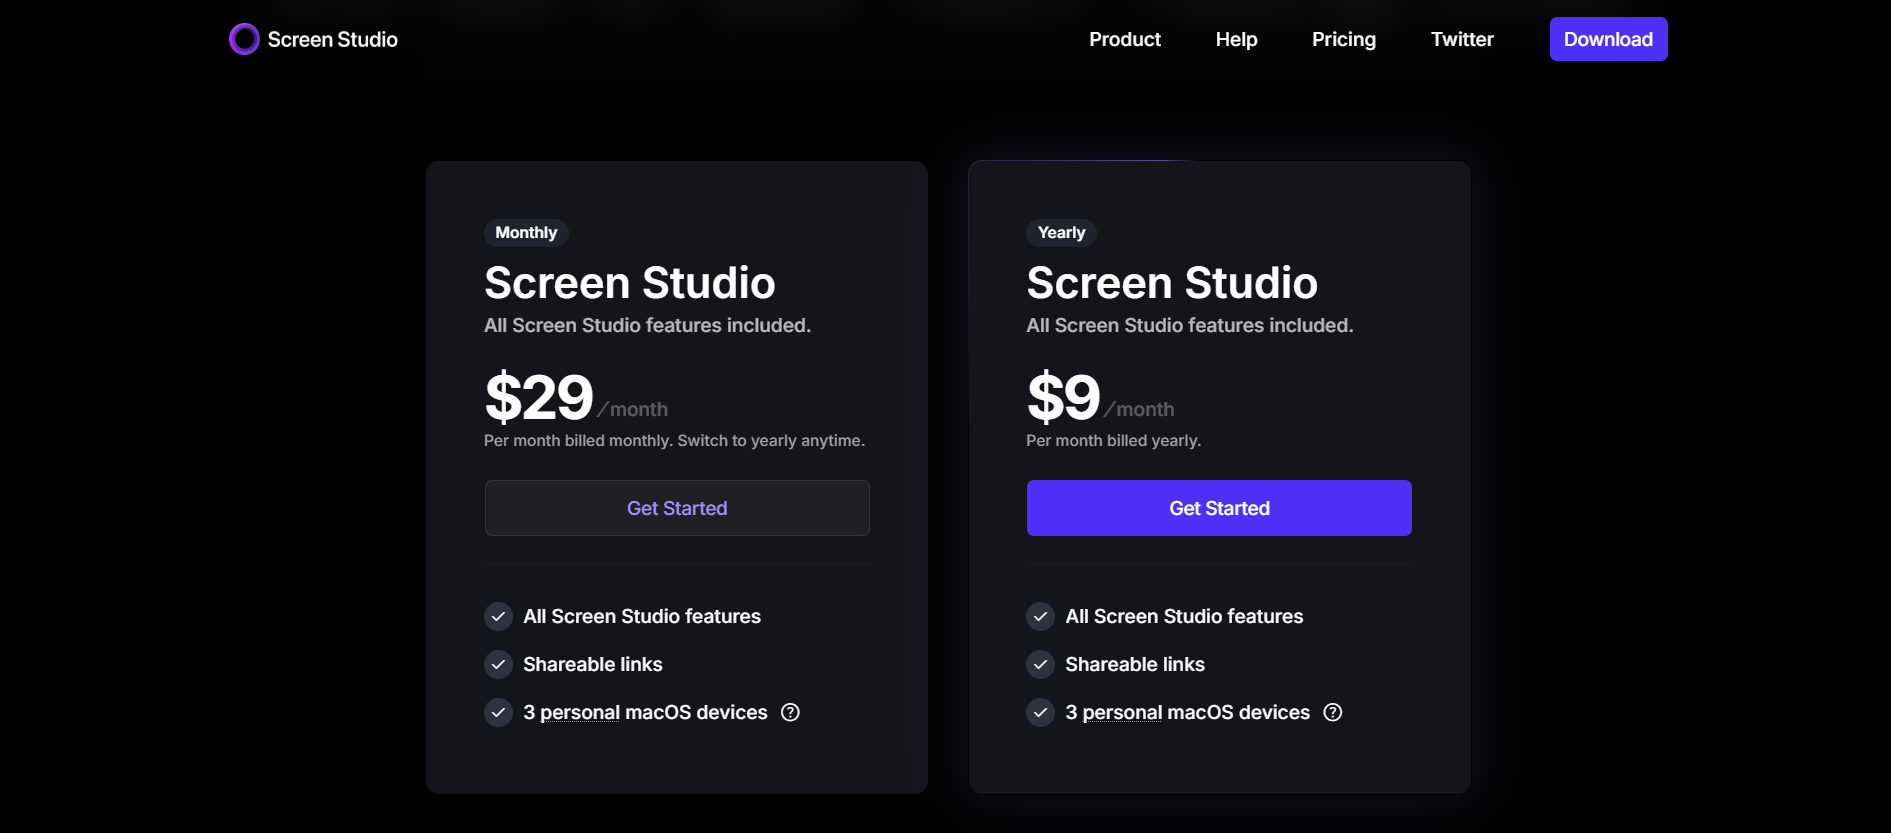Viewport: 1891px width, 833px height.
Task: Select the Yearly plan badge
Action: (x=1061, y=232)
